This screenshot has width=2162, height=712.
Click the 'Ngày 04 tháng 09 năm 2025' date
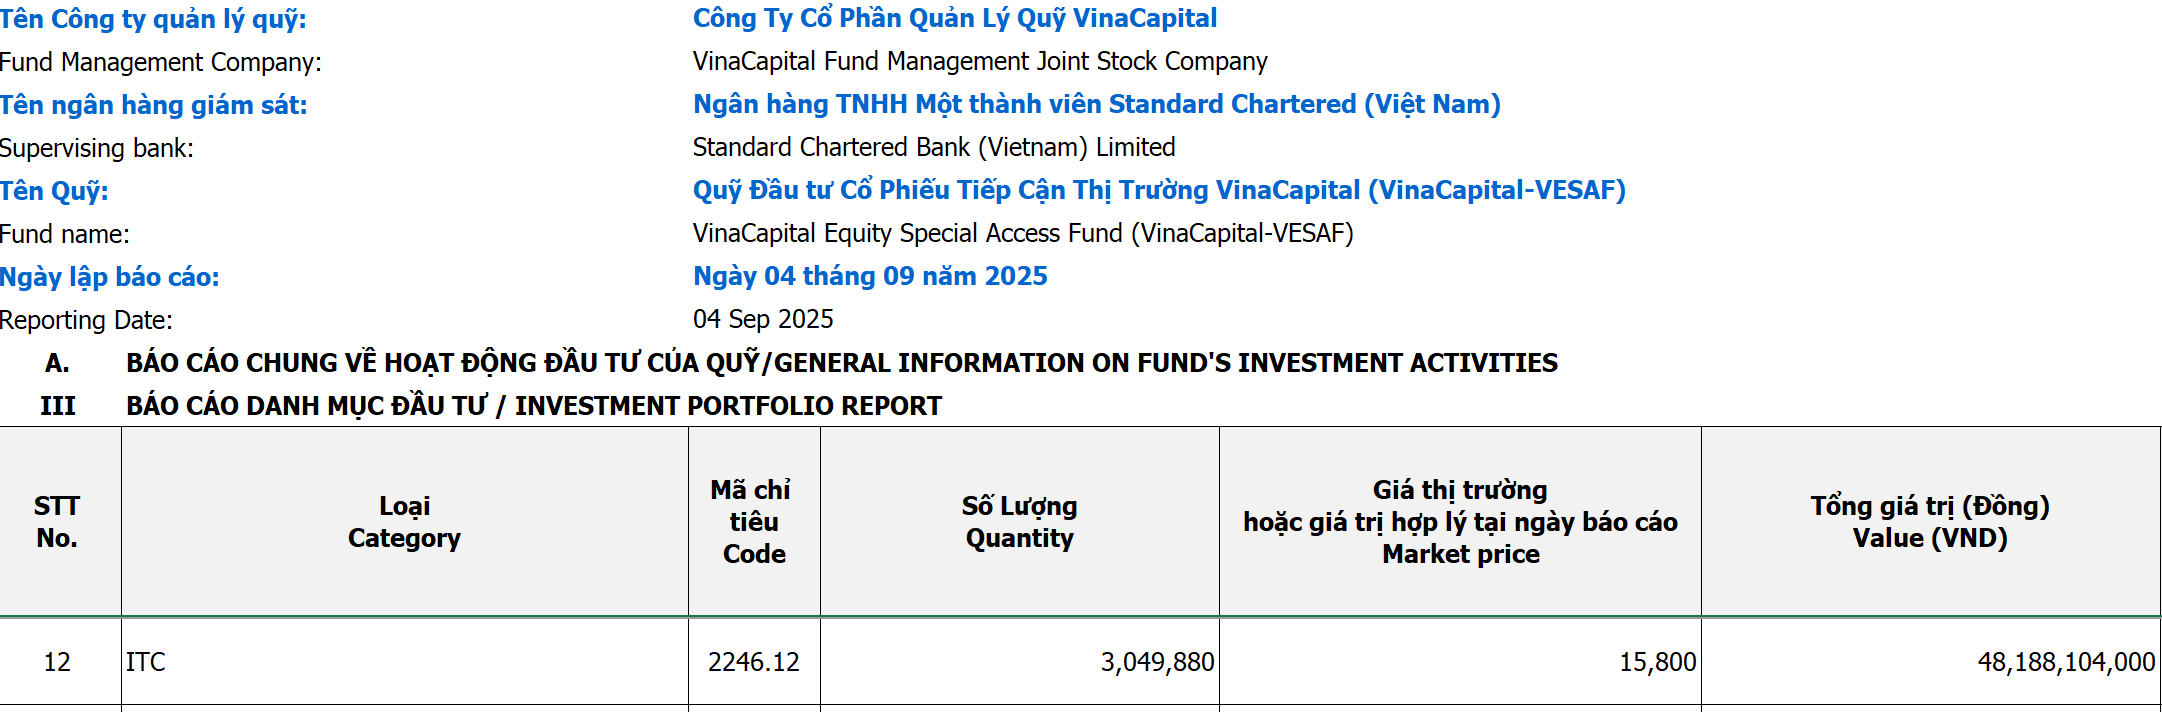(x=870, y=276)
